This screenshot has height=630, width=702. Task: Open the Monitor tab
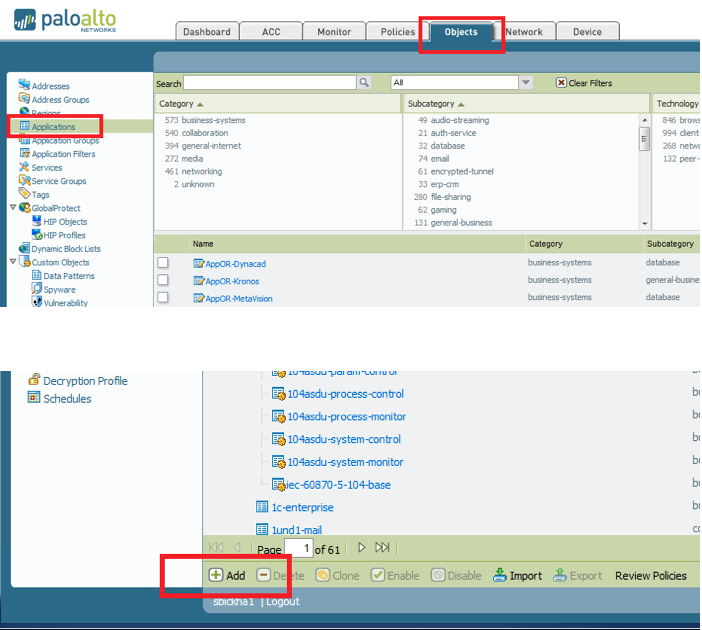pos(334,31)
